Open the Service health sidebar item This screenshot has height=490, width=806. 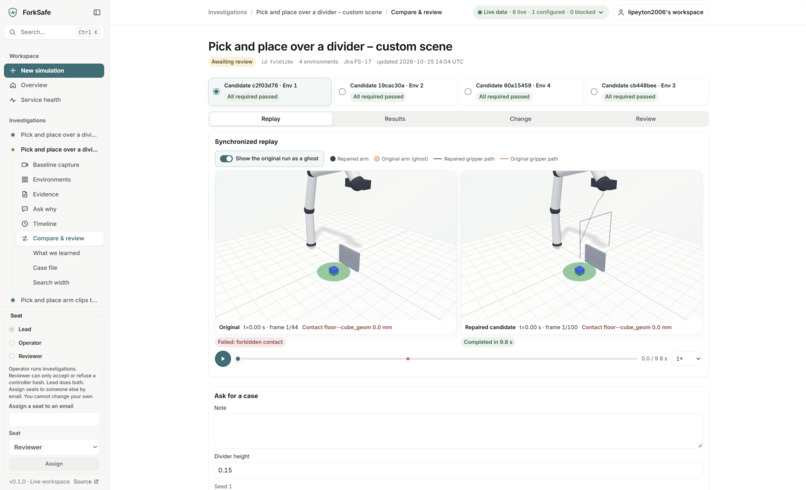pyautogui.click(x=54, y=100)
